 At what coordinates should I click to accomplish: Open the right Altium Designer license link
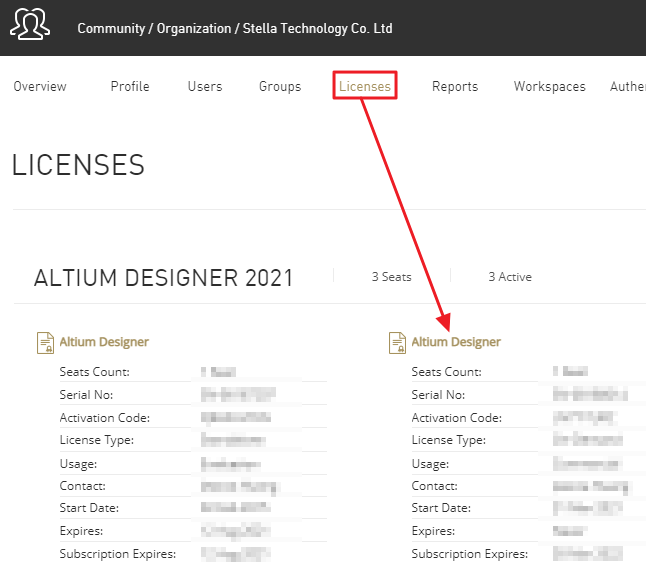(x=456, y=343)
